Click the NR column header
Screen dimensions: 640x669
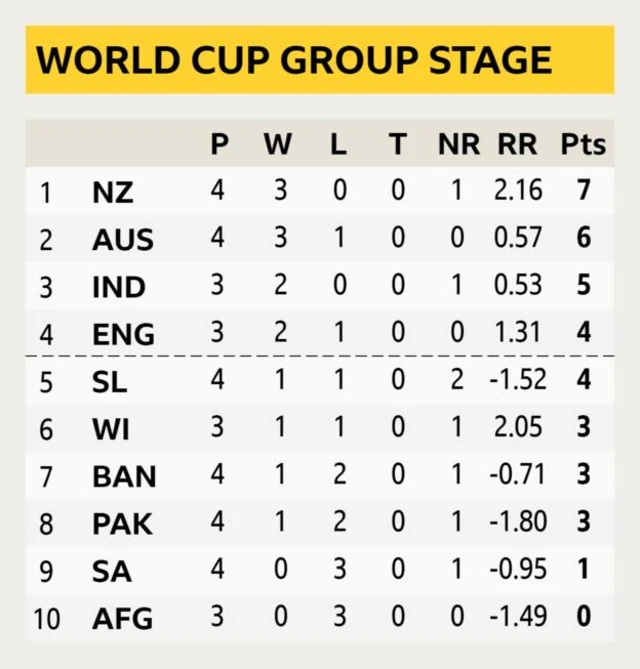(x=459, y=145)
